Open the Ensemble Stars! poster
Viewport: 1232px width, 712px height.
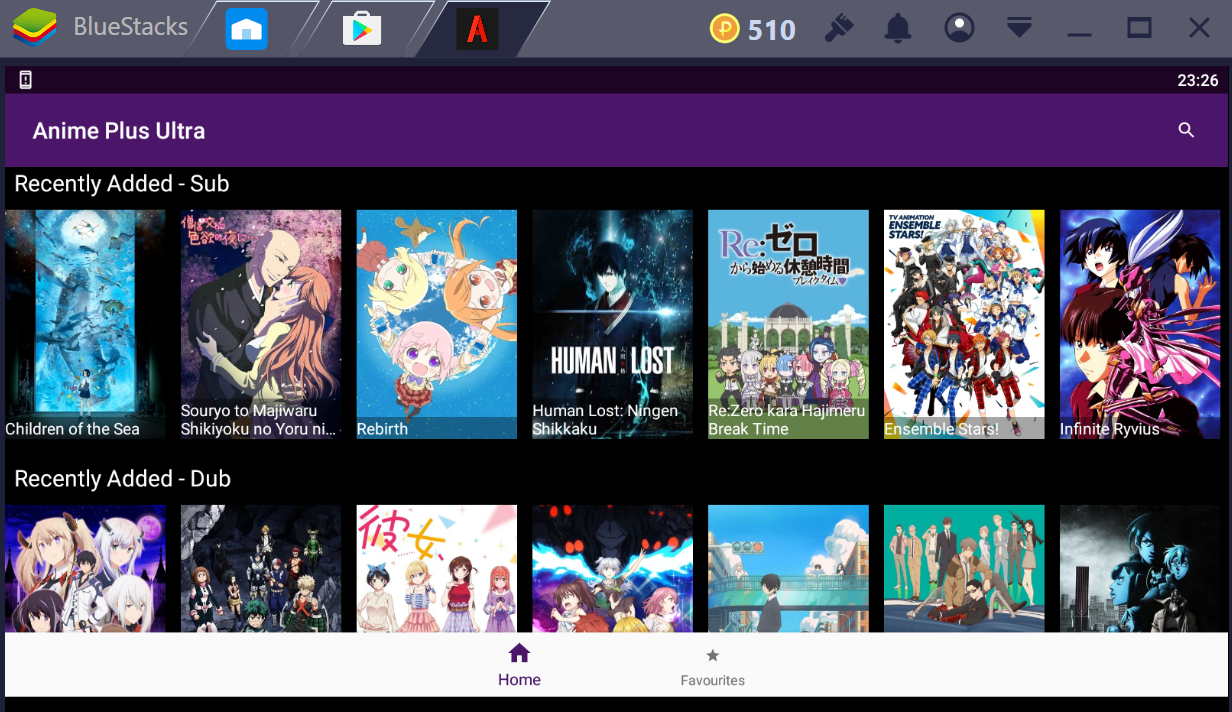[964, 324]
